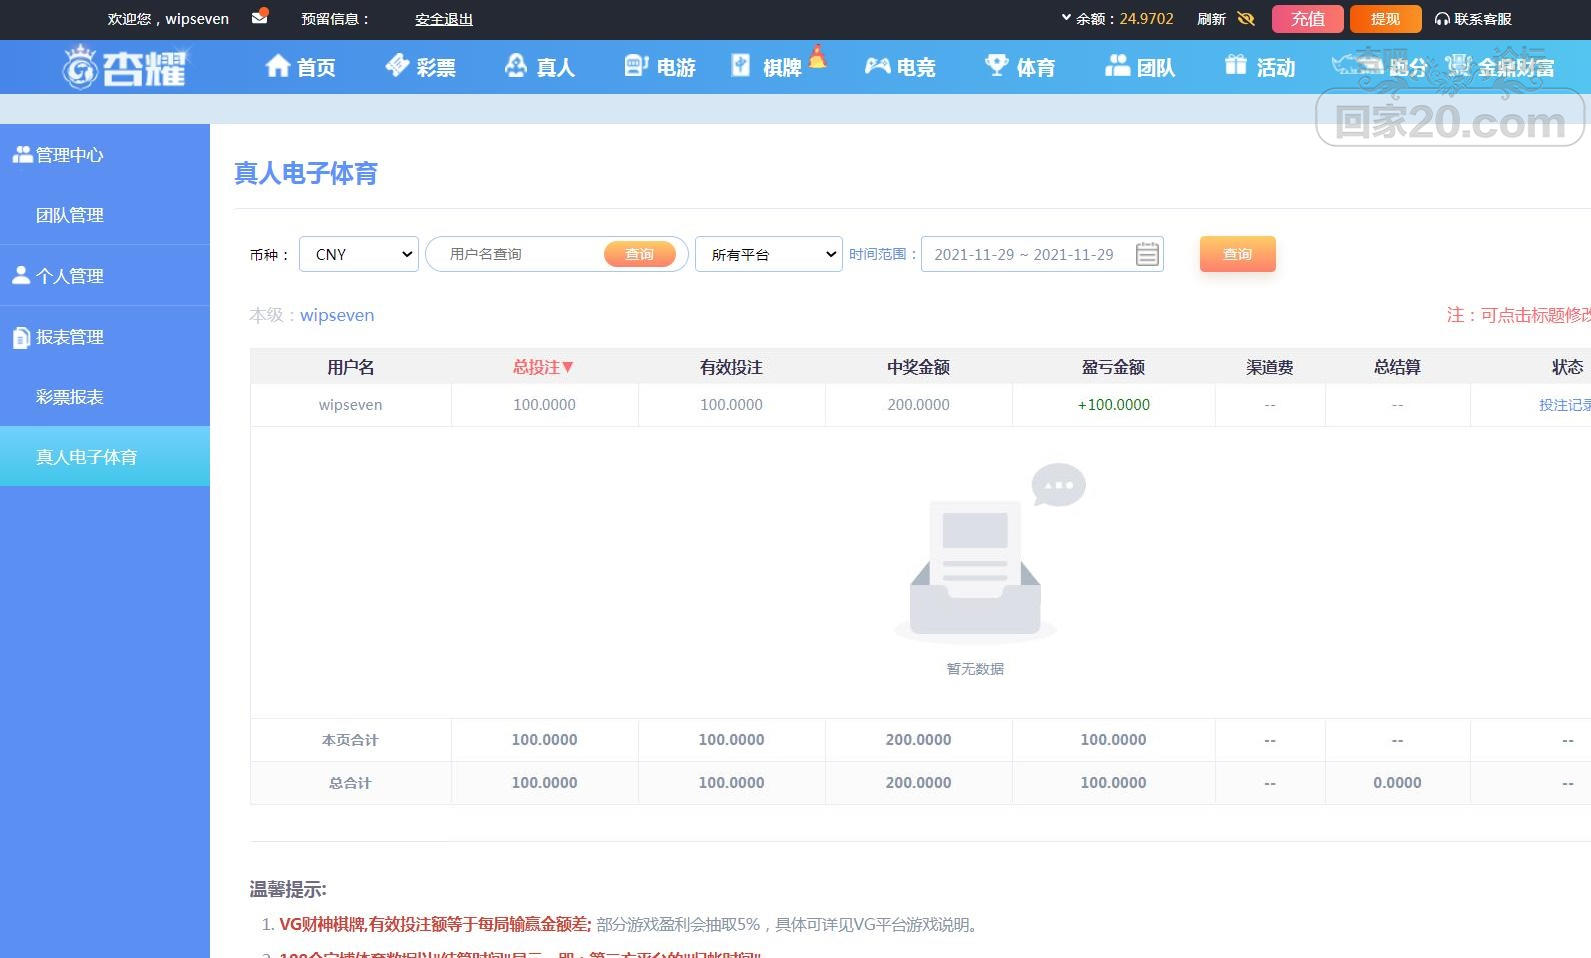This screenshot has height=958, width=1591.
Task: Click wipseven in the username column
Action: 350,405
